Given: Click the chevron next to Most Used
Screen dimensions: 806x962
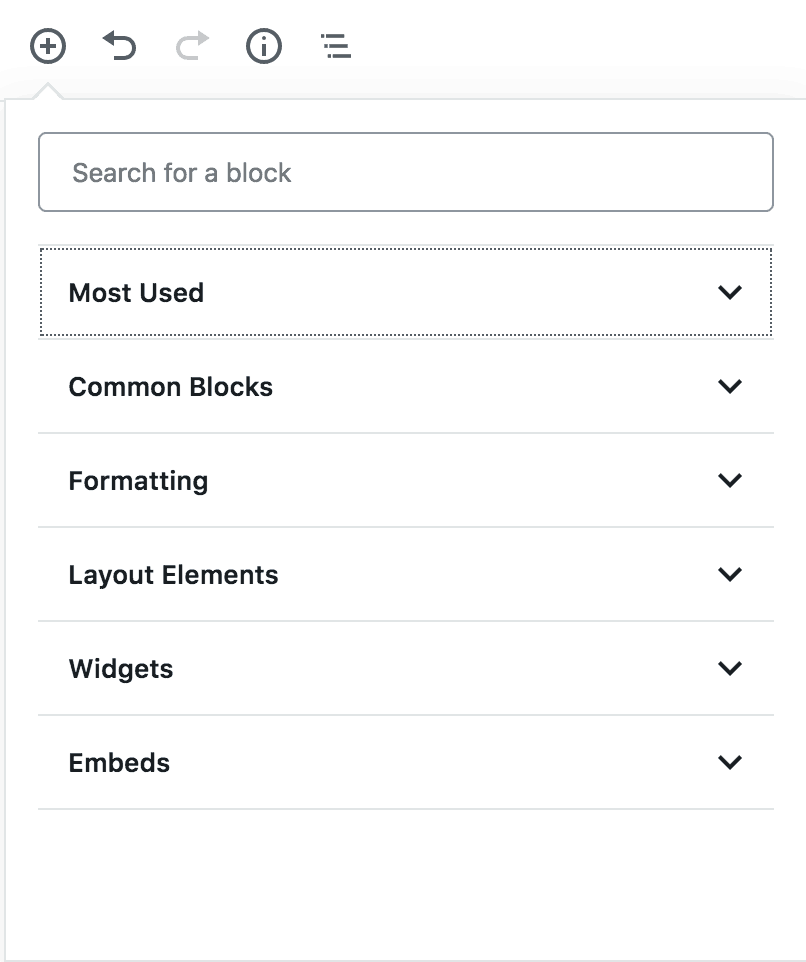Looking at the screenshot, I should tap(730, 292).
